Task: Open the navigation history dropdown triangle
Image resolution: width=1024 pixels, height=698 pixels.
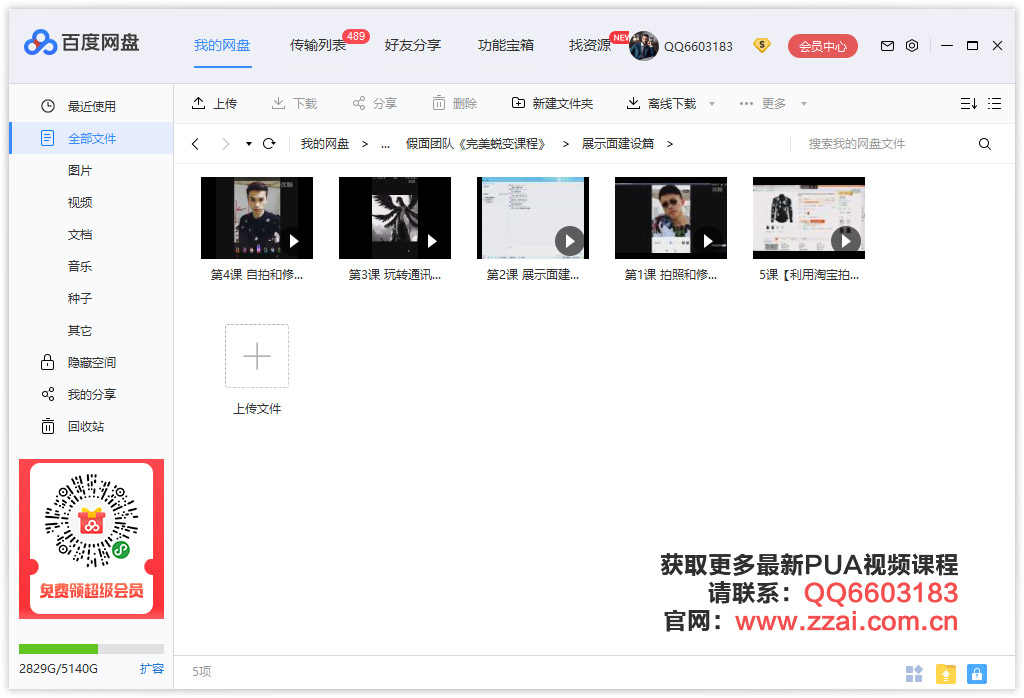Action: pyautogui.click(x=249, y=144)
